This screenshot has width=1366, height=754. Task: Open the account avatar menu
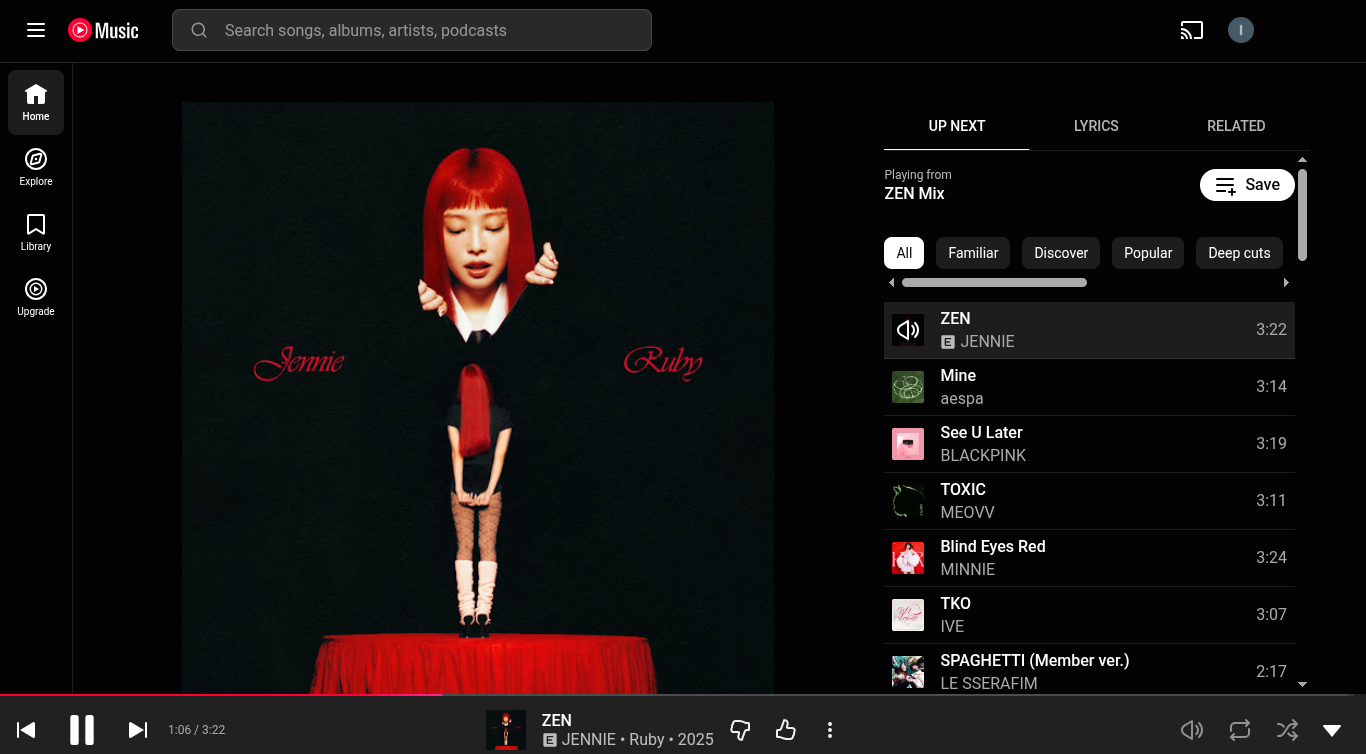point(1241,30)
